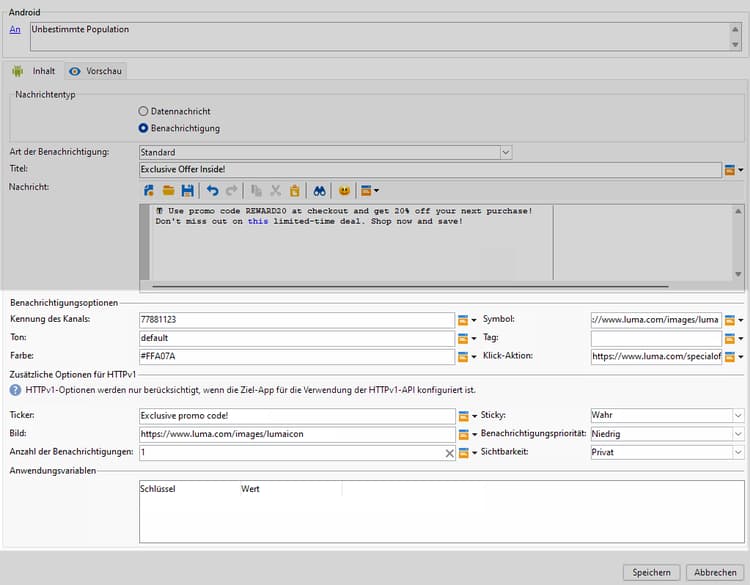This screenshot has height=585, width=750.
Task: Click the Ton field
Action: click(x=297, y=338)
